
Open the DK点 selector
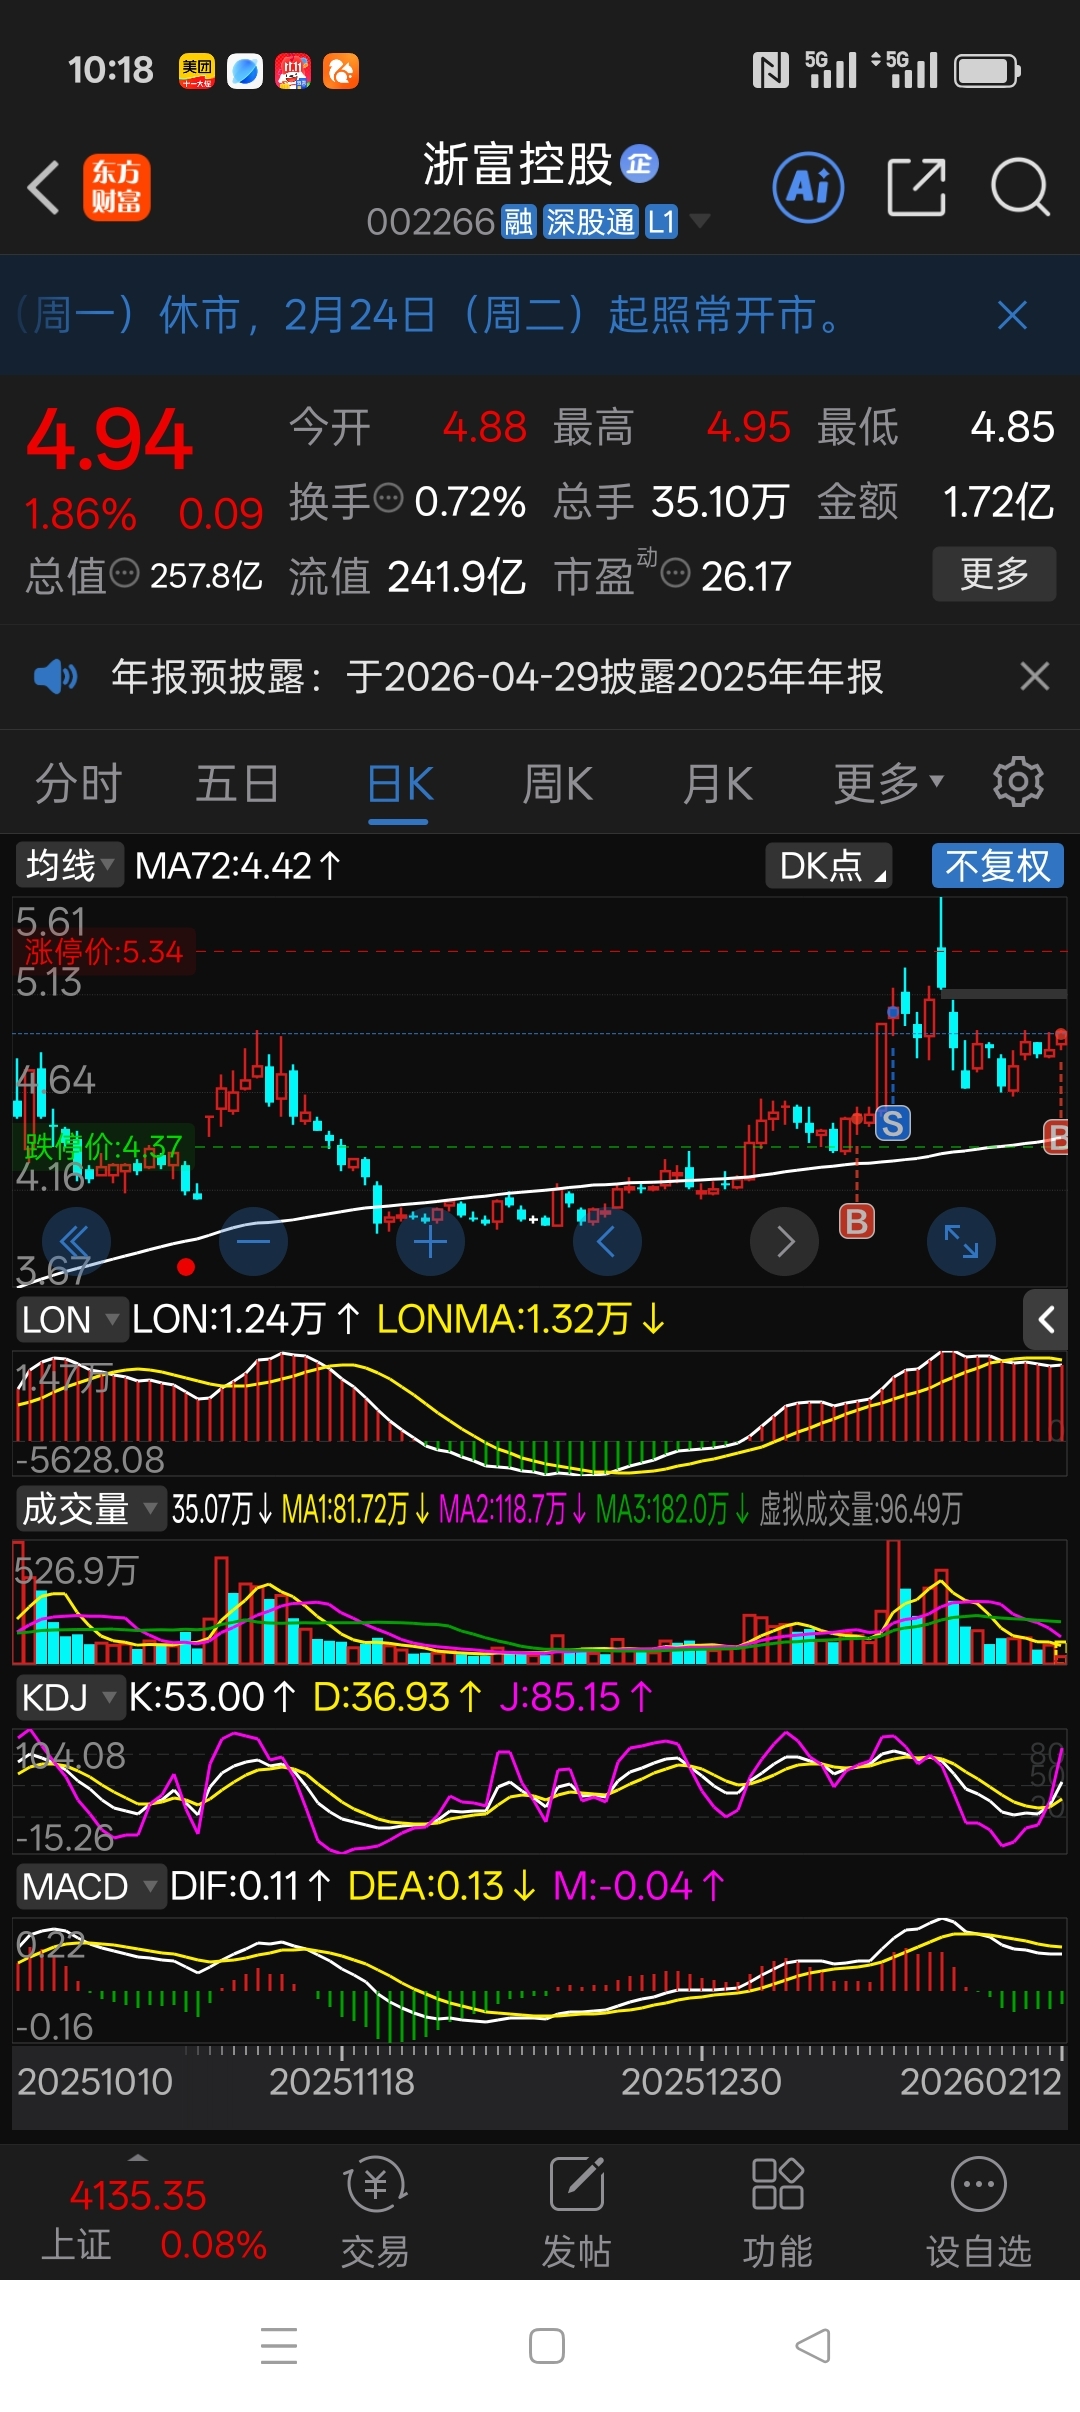829,865
